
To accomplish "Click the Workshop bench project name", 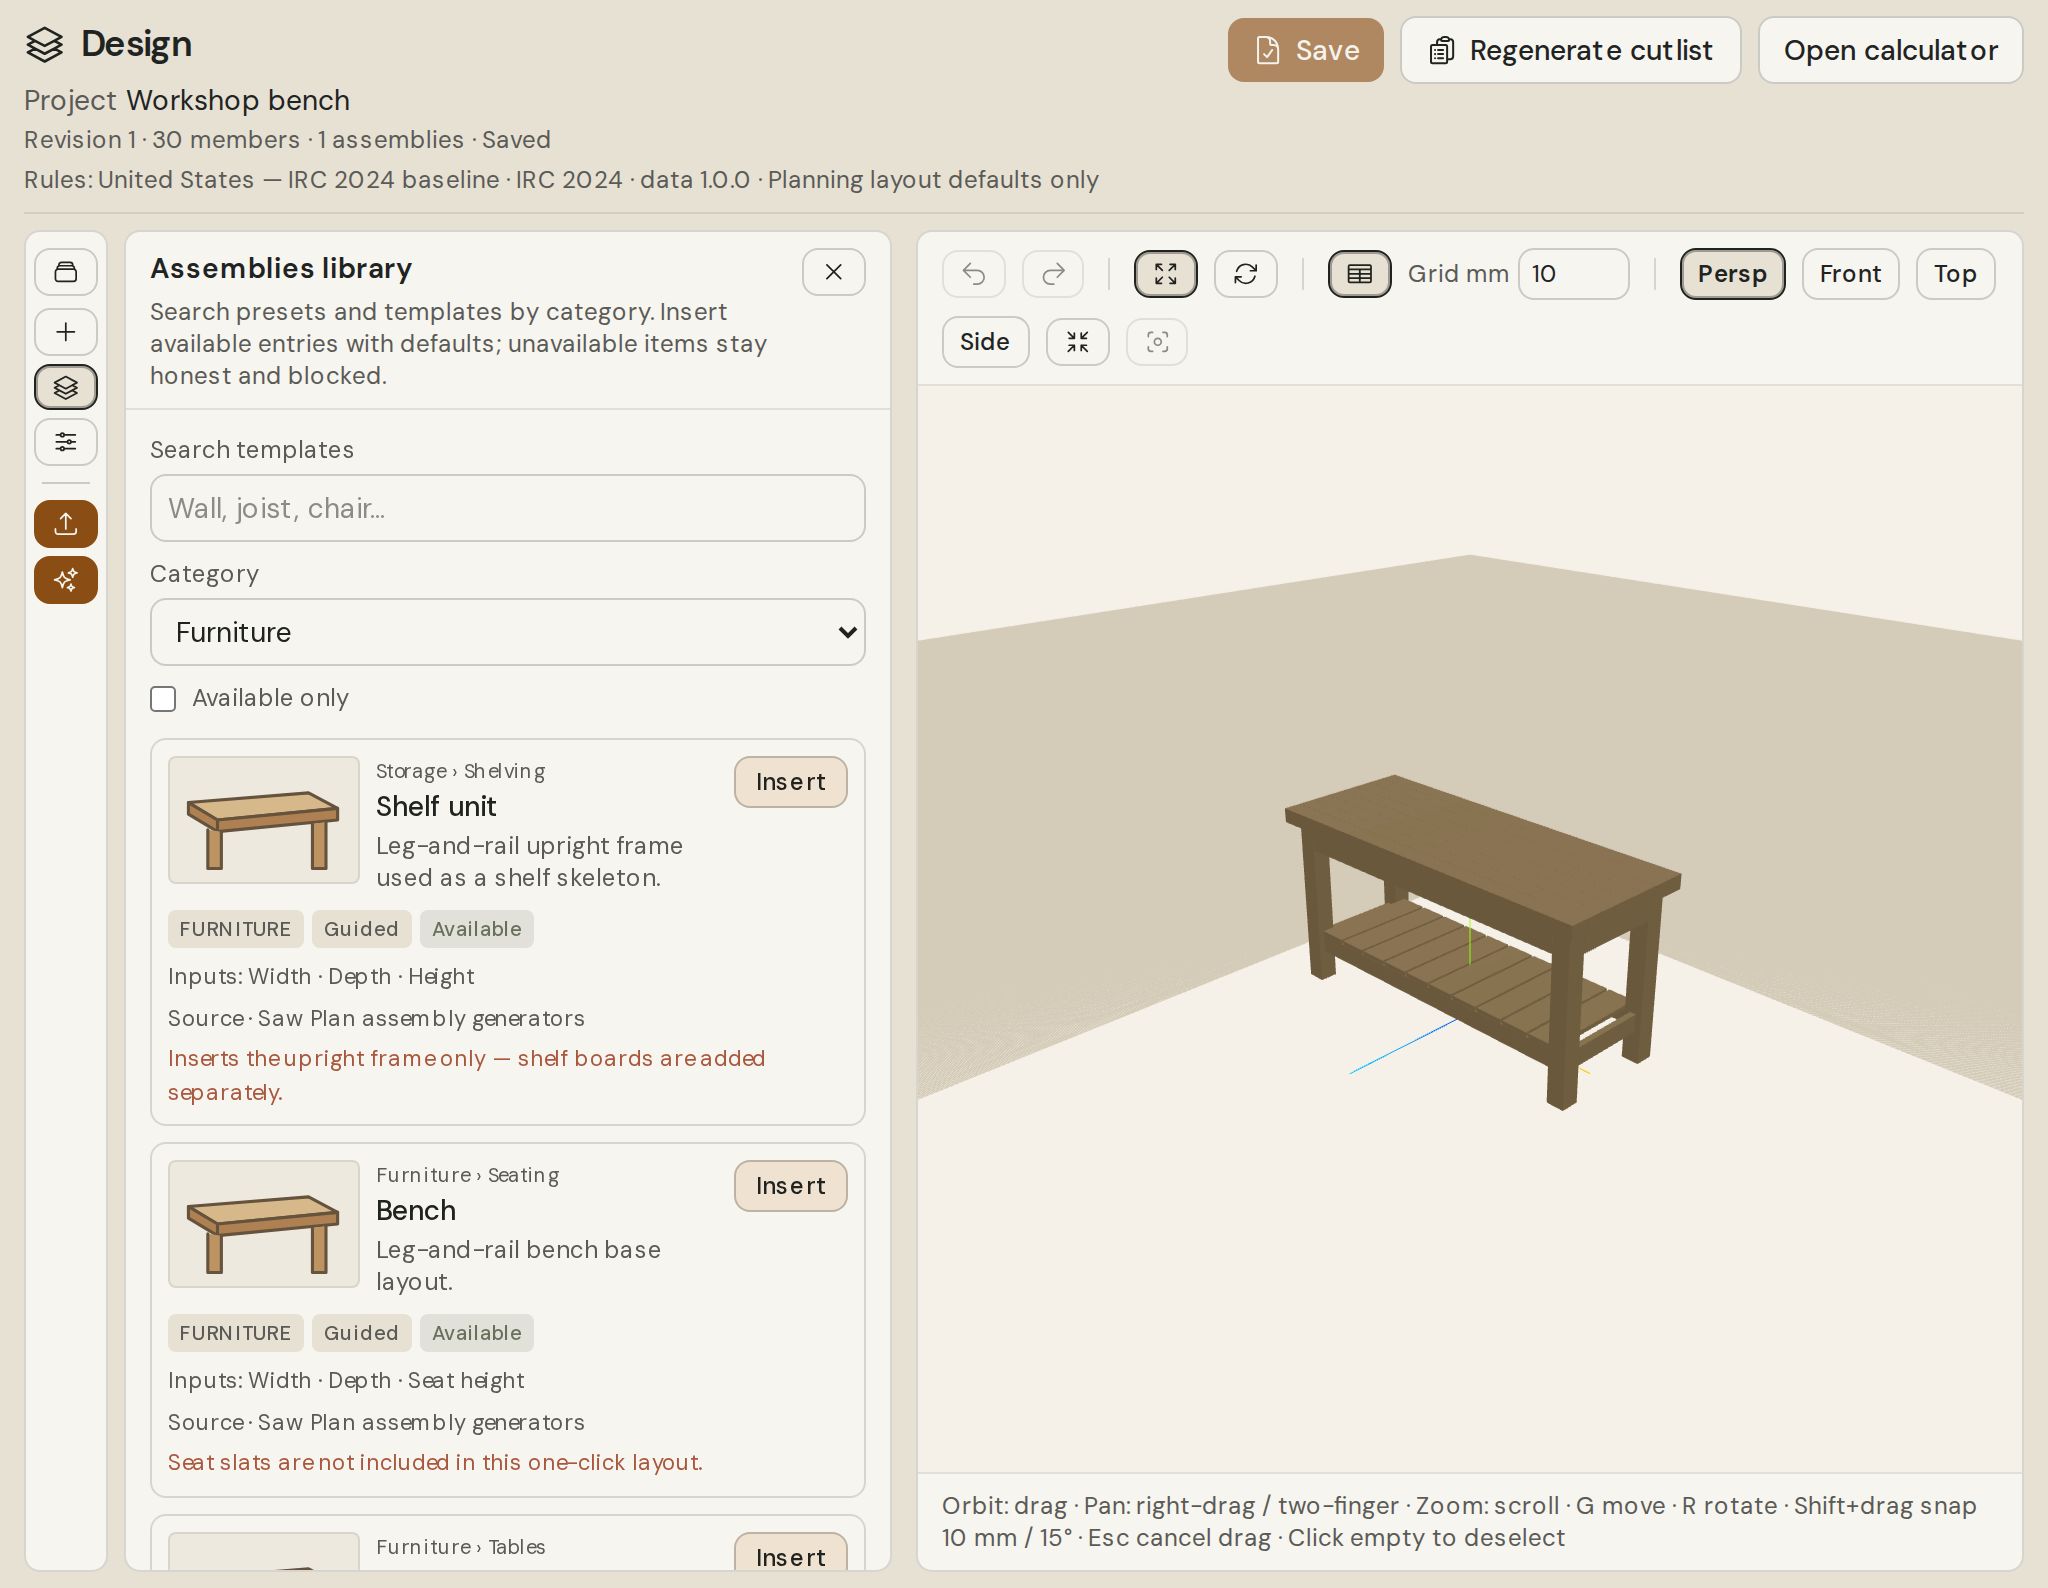I will click(x=238, y=101).
